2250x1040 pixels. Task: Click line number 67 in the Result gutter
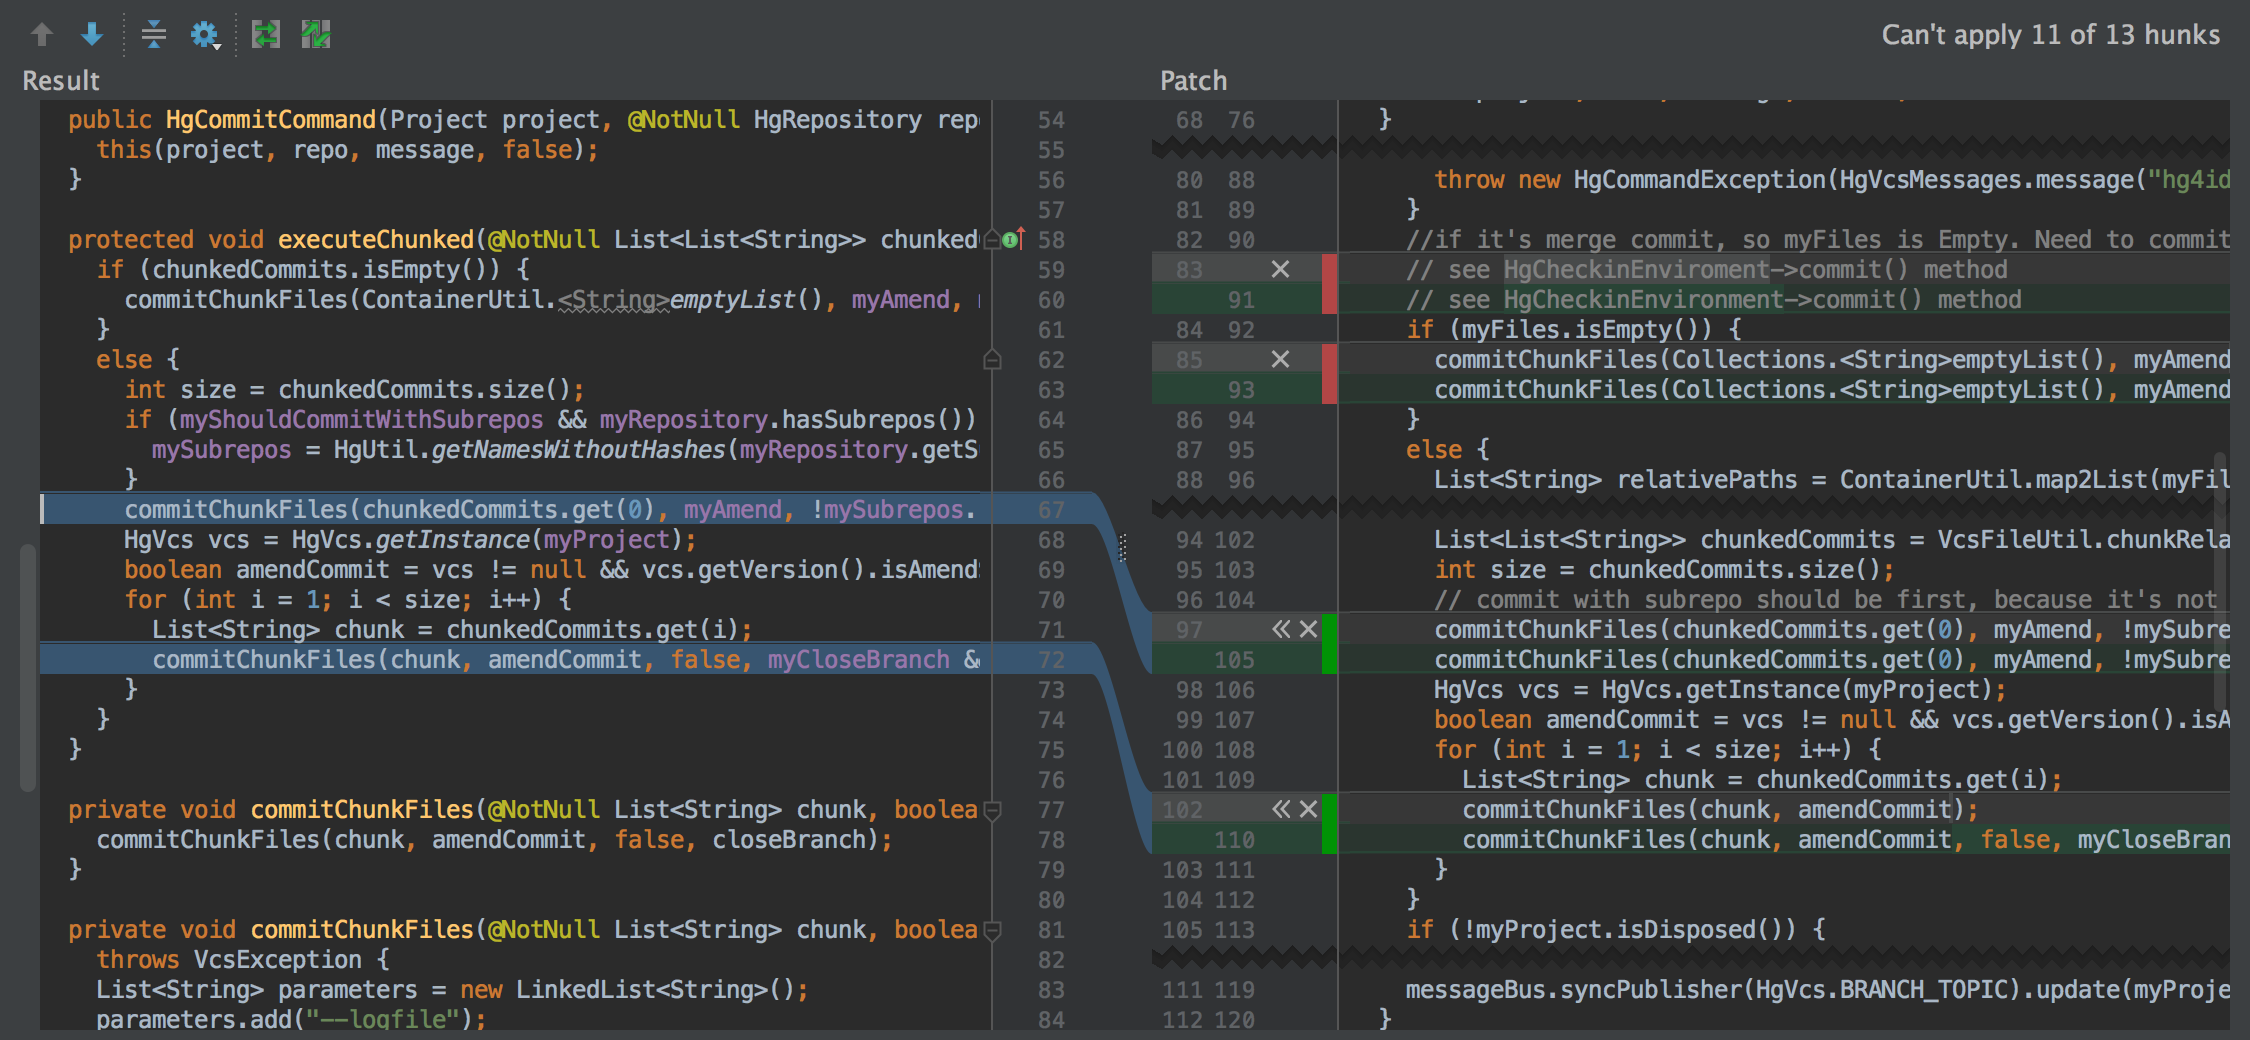tap(1051, 510)
